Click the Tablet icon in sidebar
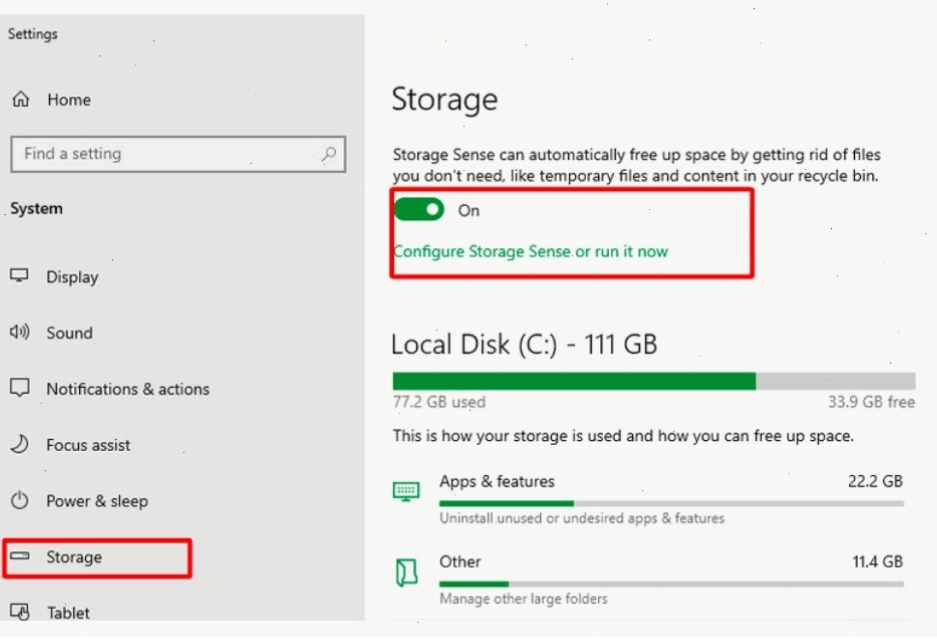This screenshot has width=937, height=639. [19, 612]
